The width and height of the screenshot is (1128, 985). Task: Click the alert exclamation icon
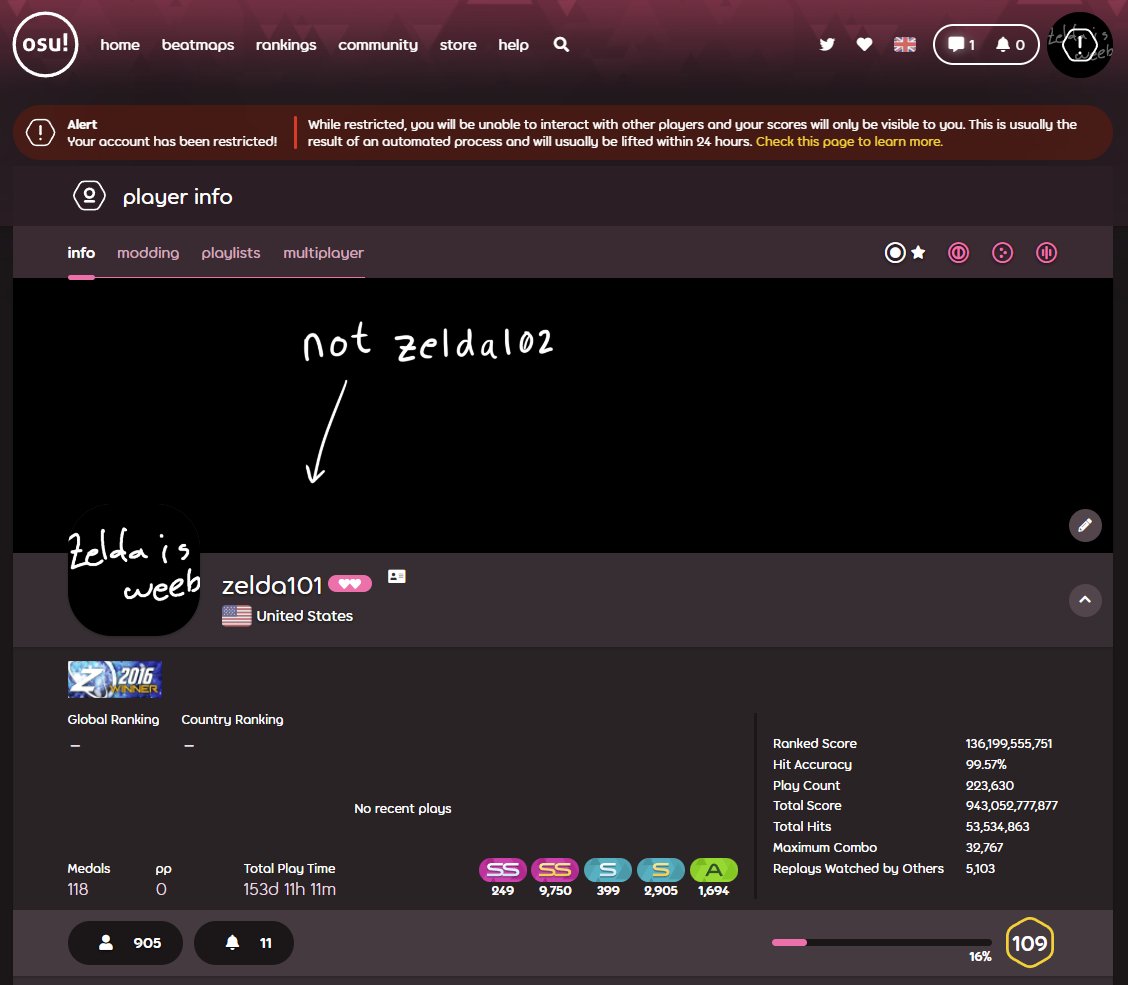pos(40,132)
